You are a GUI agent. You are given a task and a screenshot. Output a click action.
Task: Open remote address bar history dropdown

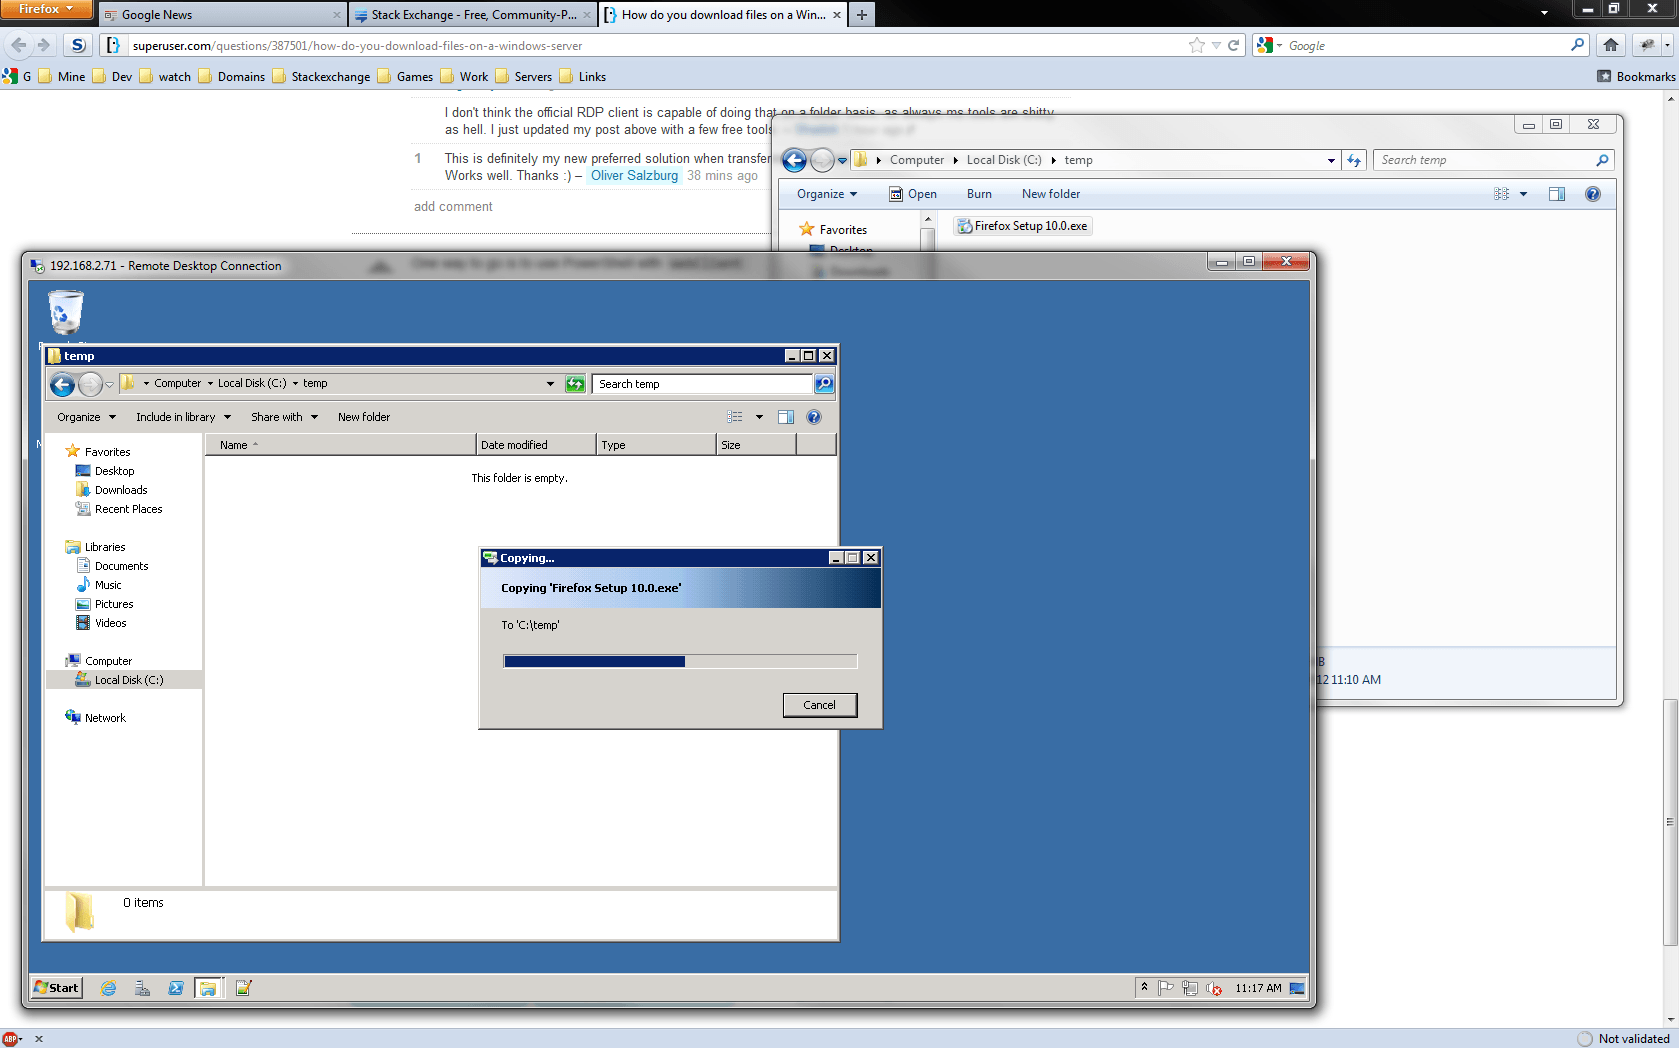pos(550,384)
